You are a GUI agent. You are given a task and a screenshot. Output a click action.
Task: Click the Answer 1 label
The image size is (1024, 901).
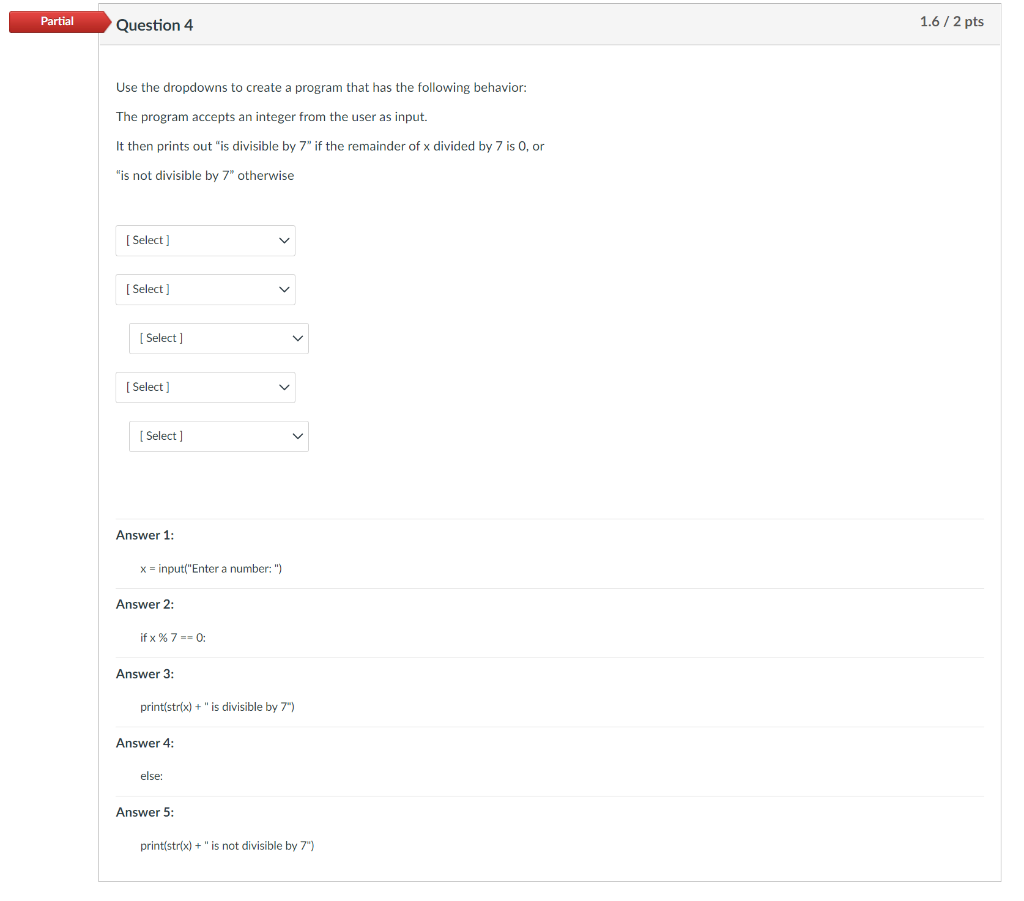[145, 535]
